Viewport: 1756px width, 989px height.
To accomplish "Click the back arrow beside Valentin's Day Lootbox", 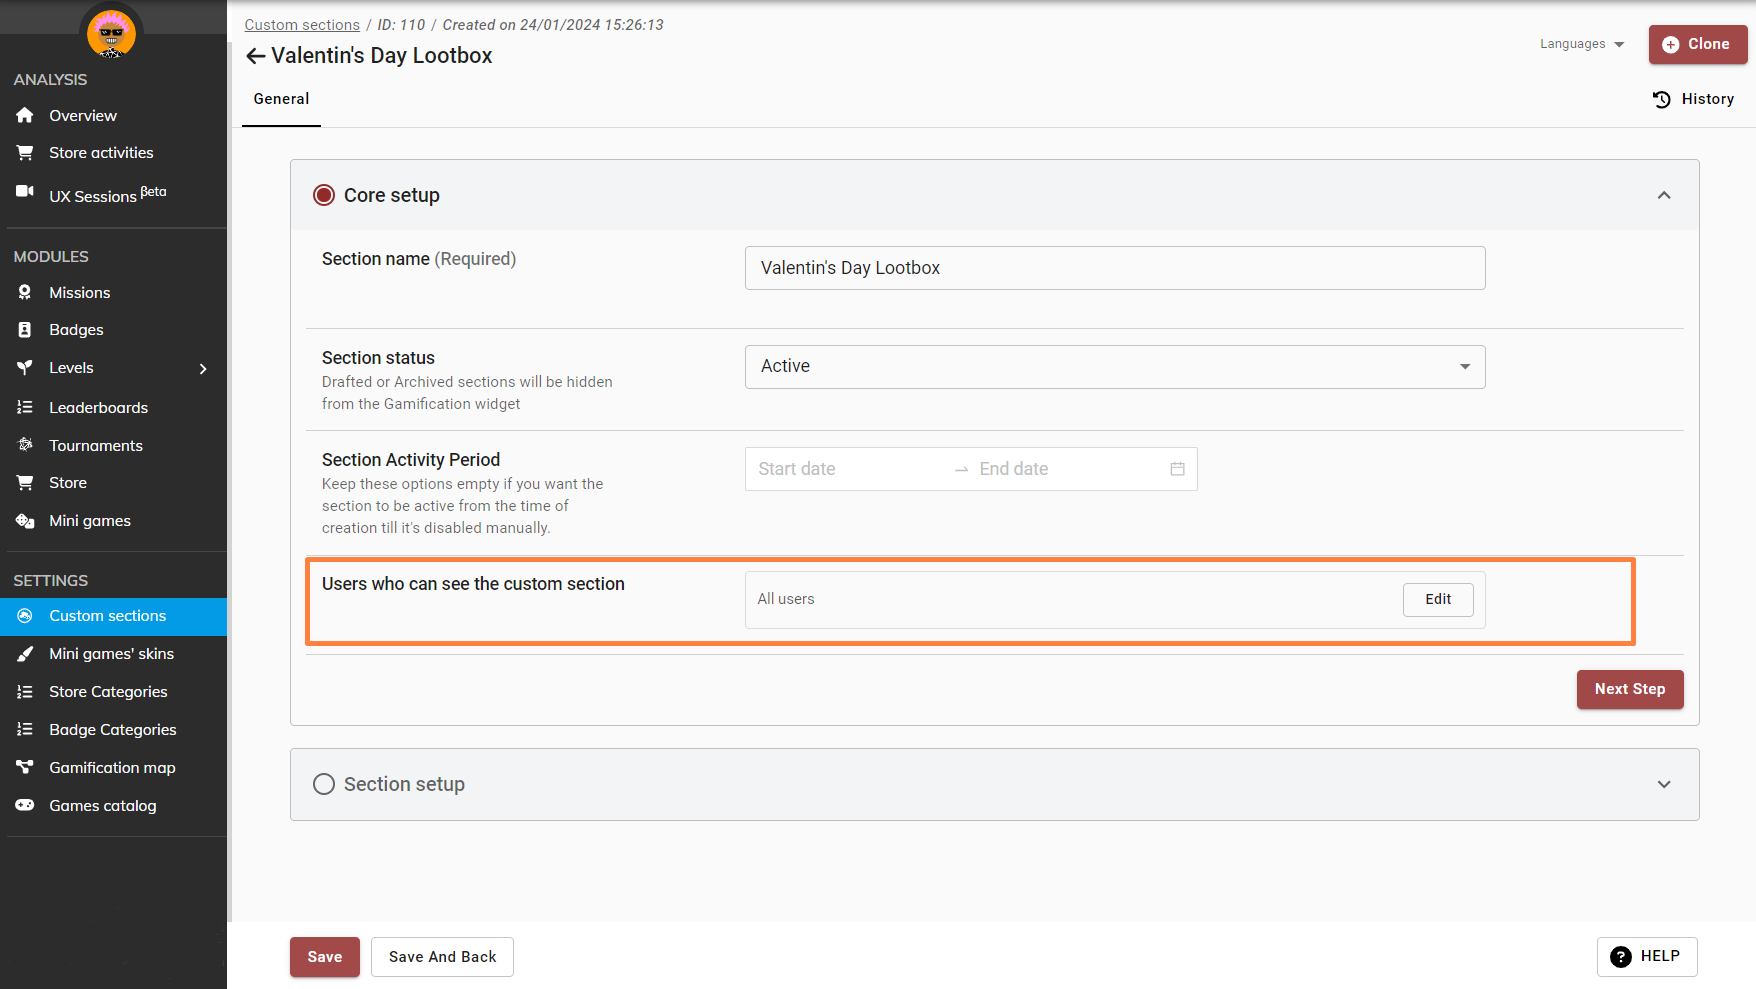I will click(256, 56).
